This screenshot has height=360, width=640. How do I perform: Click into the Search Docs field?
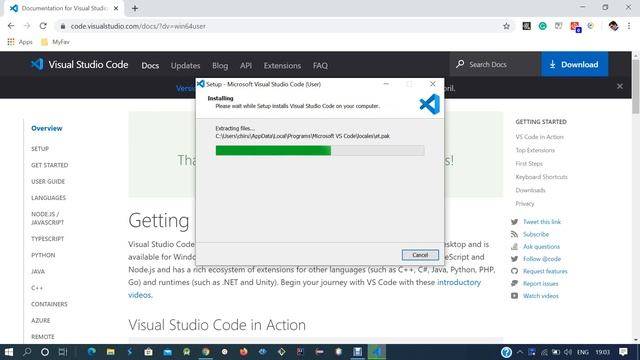pos(495,64)
